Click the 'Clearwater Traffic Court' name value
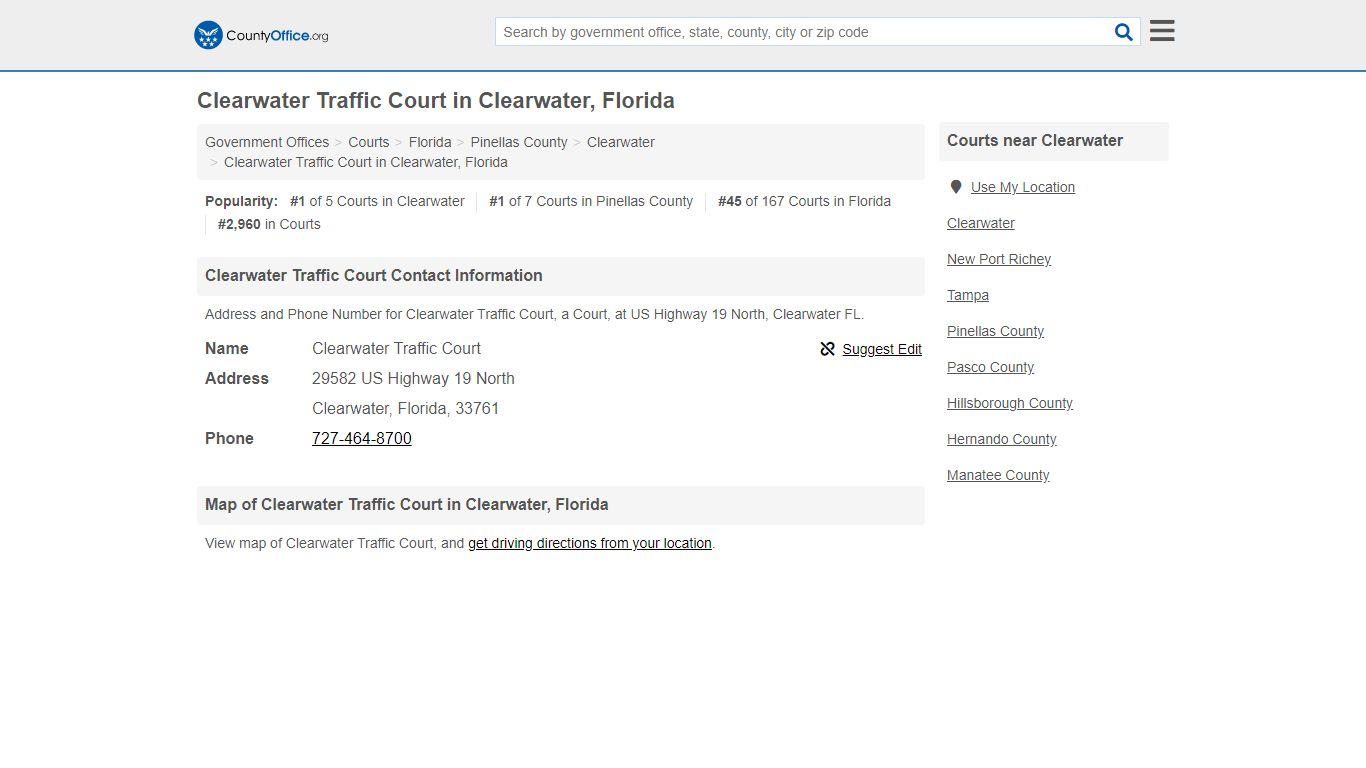This screenshot has height=768, width=1366. pyautogui.click(x=396, y=348)
